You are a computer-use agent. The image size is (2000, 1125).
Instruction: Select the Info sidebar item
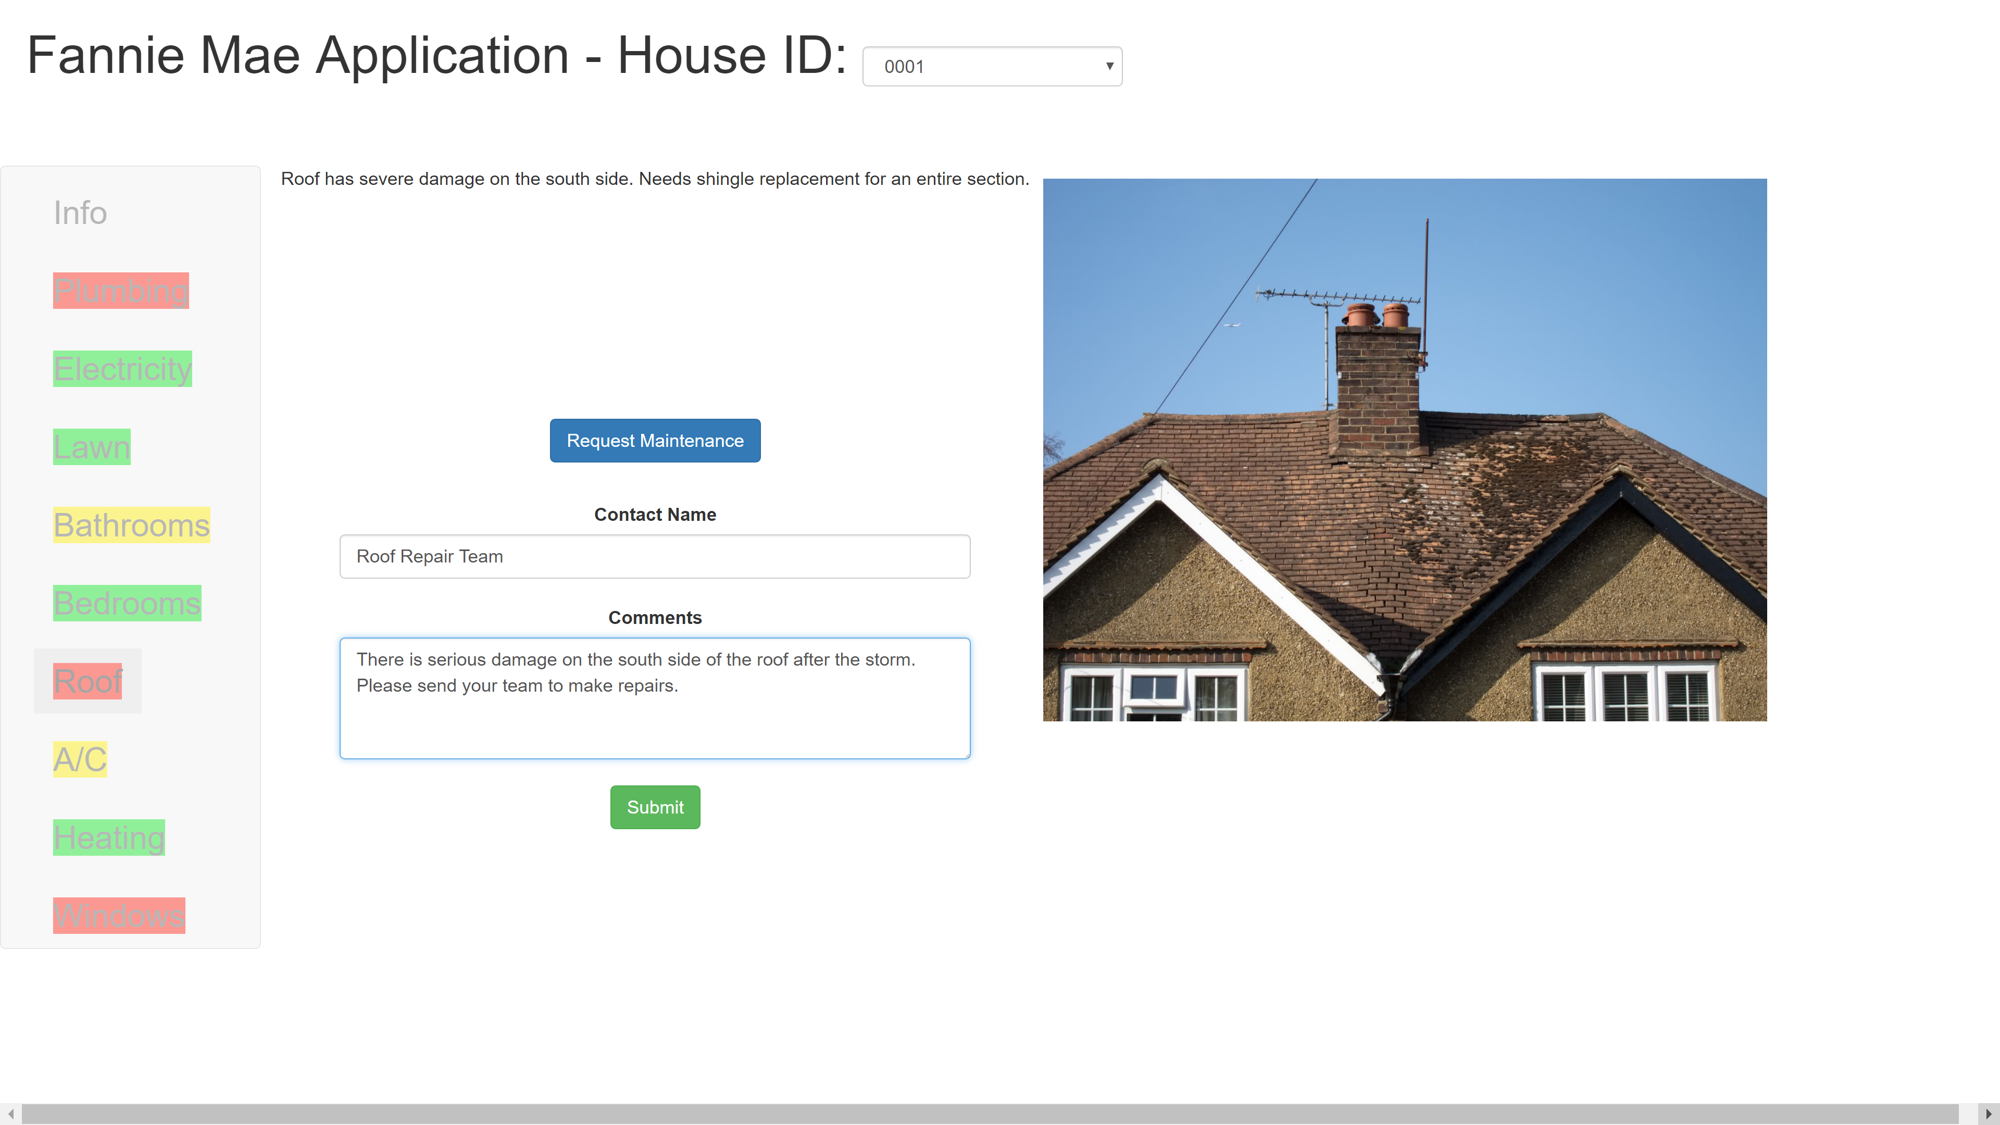click(80, 213)
